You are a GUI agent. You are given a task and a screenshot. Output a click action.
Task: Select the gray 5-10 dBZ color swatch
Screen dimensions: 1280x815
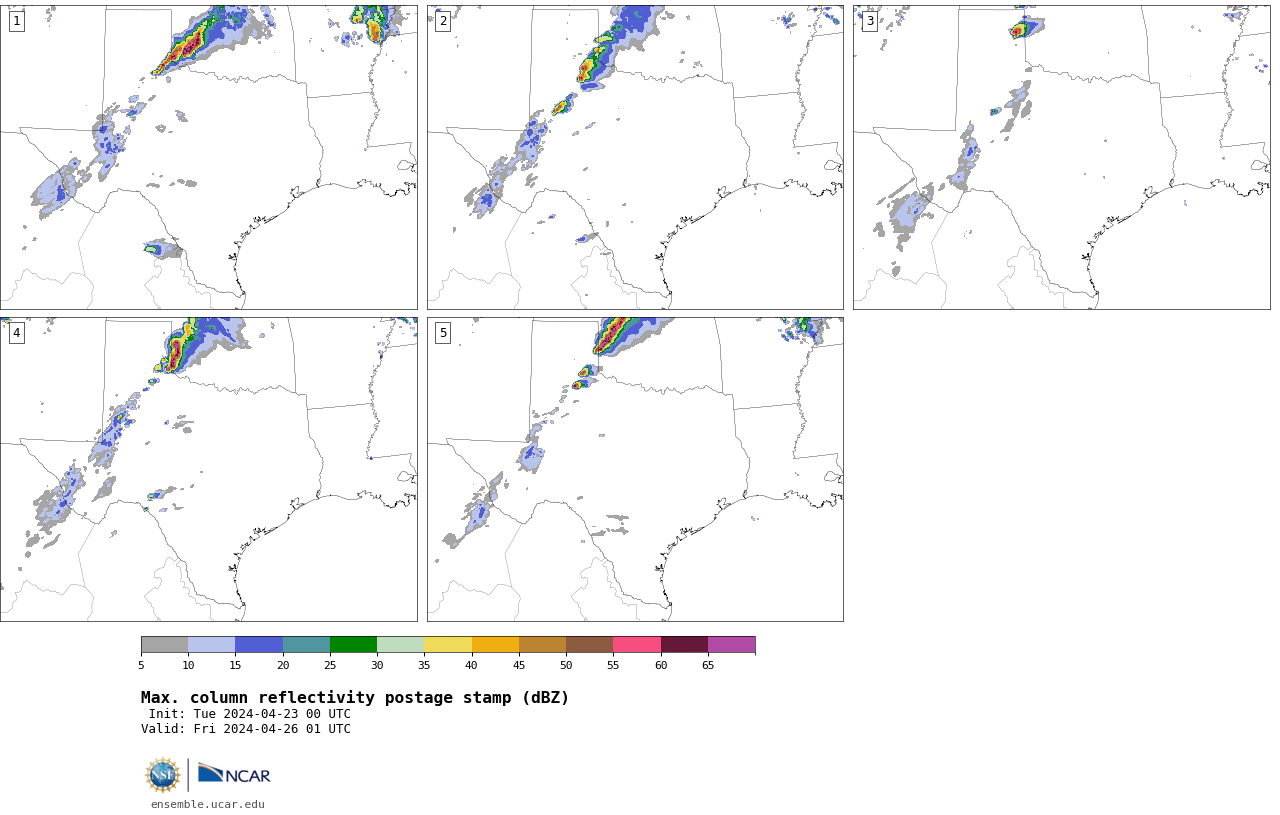(164, 645)
